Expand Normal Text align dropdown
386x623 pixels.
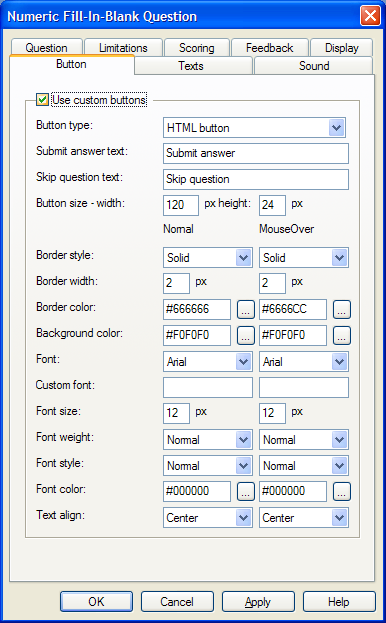tap(208, 518)
